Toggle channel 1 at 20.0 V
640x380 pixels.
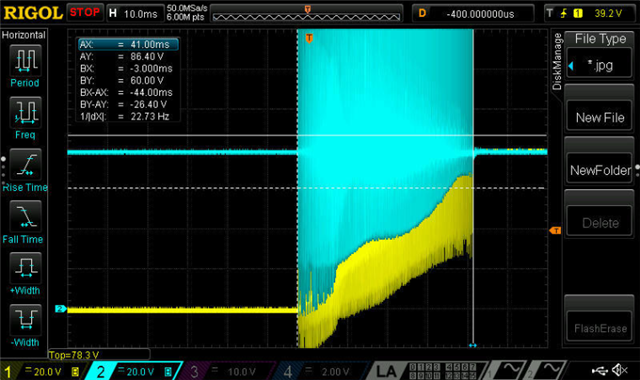coord(42,371)
